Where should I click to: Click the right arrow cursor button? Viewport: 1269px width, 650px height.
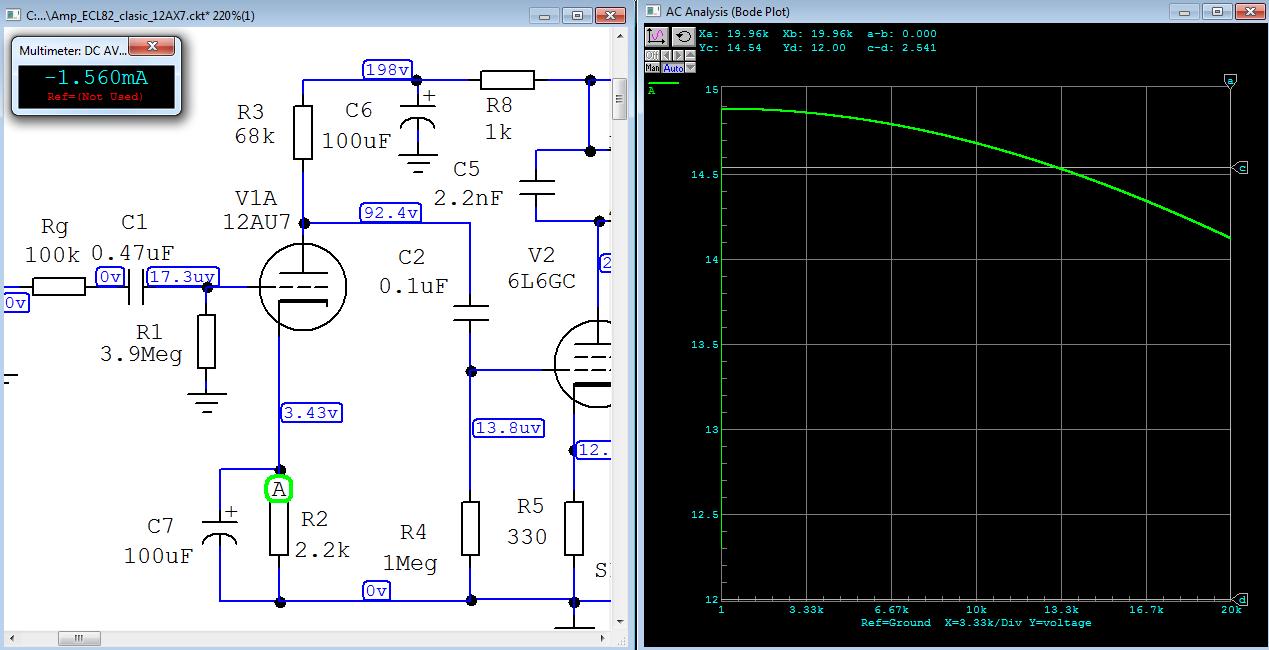pyautogui.click(x=678, y=55)
